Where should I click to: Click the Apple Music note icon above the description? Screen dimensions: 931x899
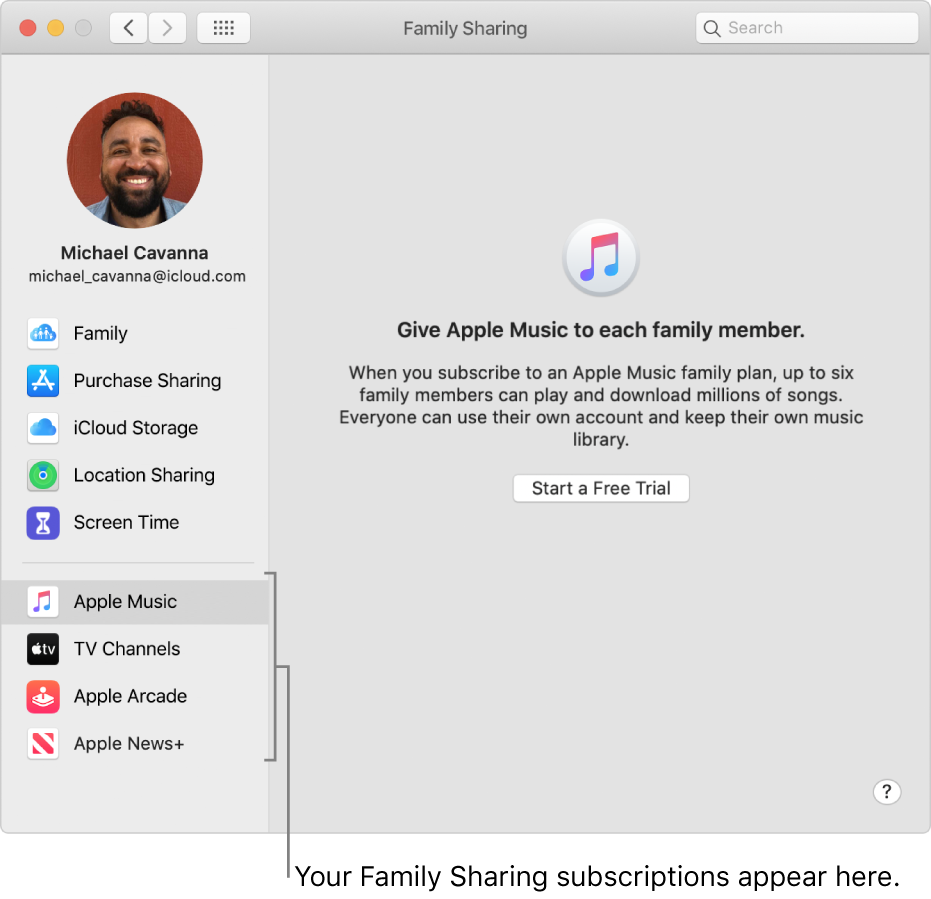[600, 257]
